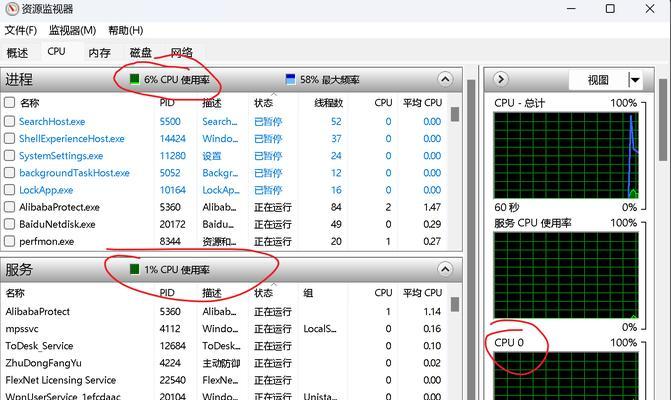Maximize the Resource Monitor window
The height and width of the screenshot is (400, 671).
click(610, 9)
